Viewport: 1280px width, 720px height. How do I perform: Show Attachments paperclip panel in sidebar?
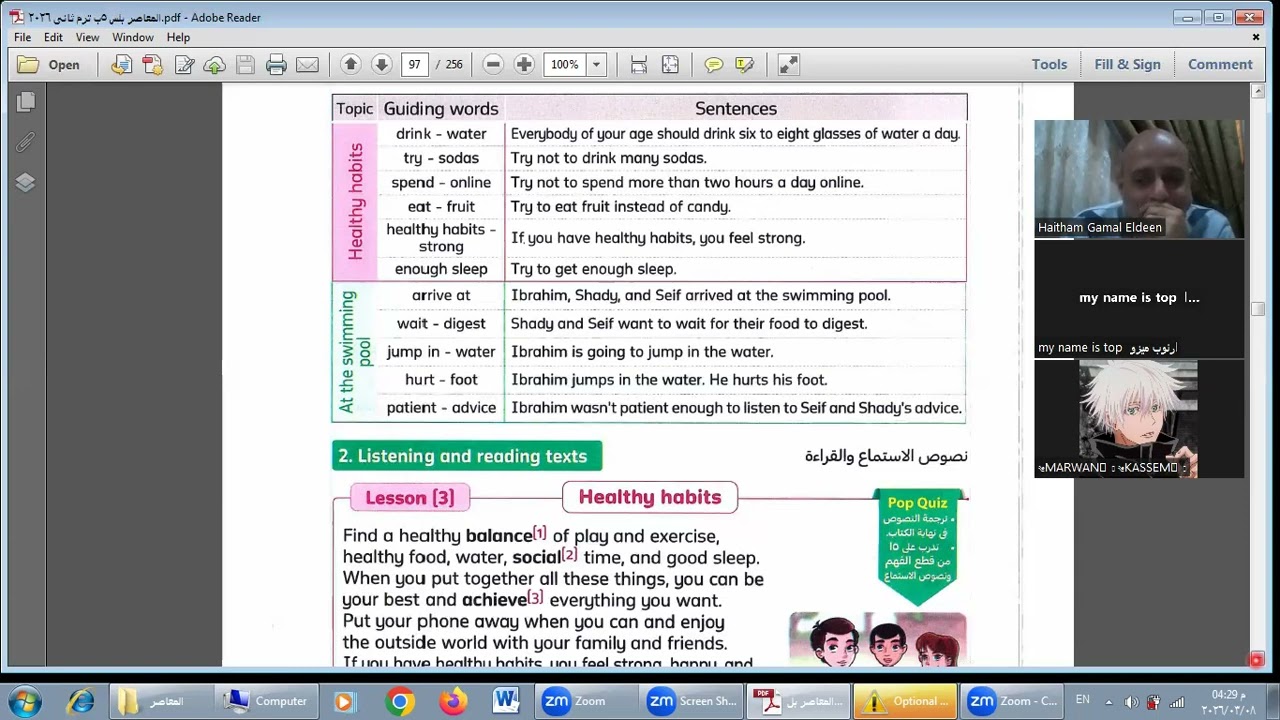pyautogui.click(x=26, y=142)
